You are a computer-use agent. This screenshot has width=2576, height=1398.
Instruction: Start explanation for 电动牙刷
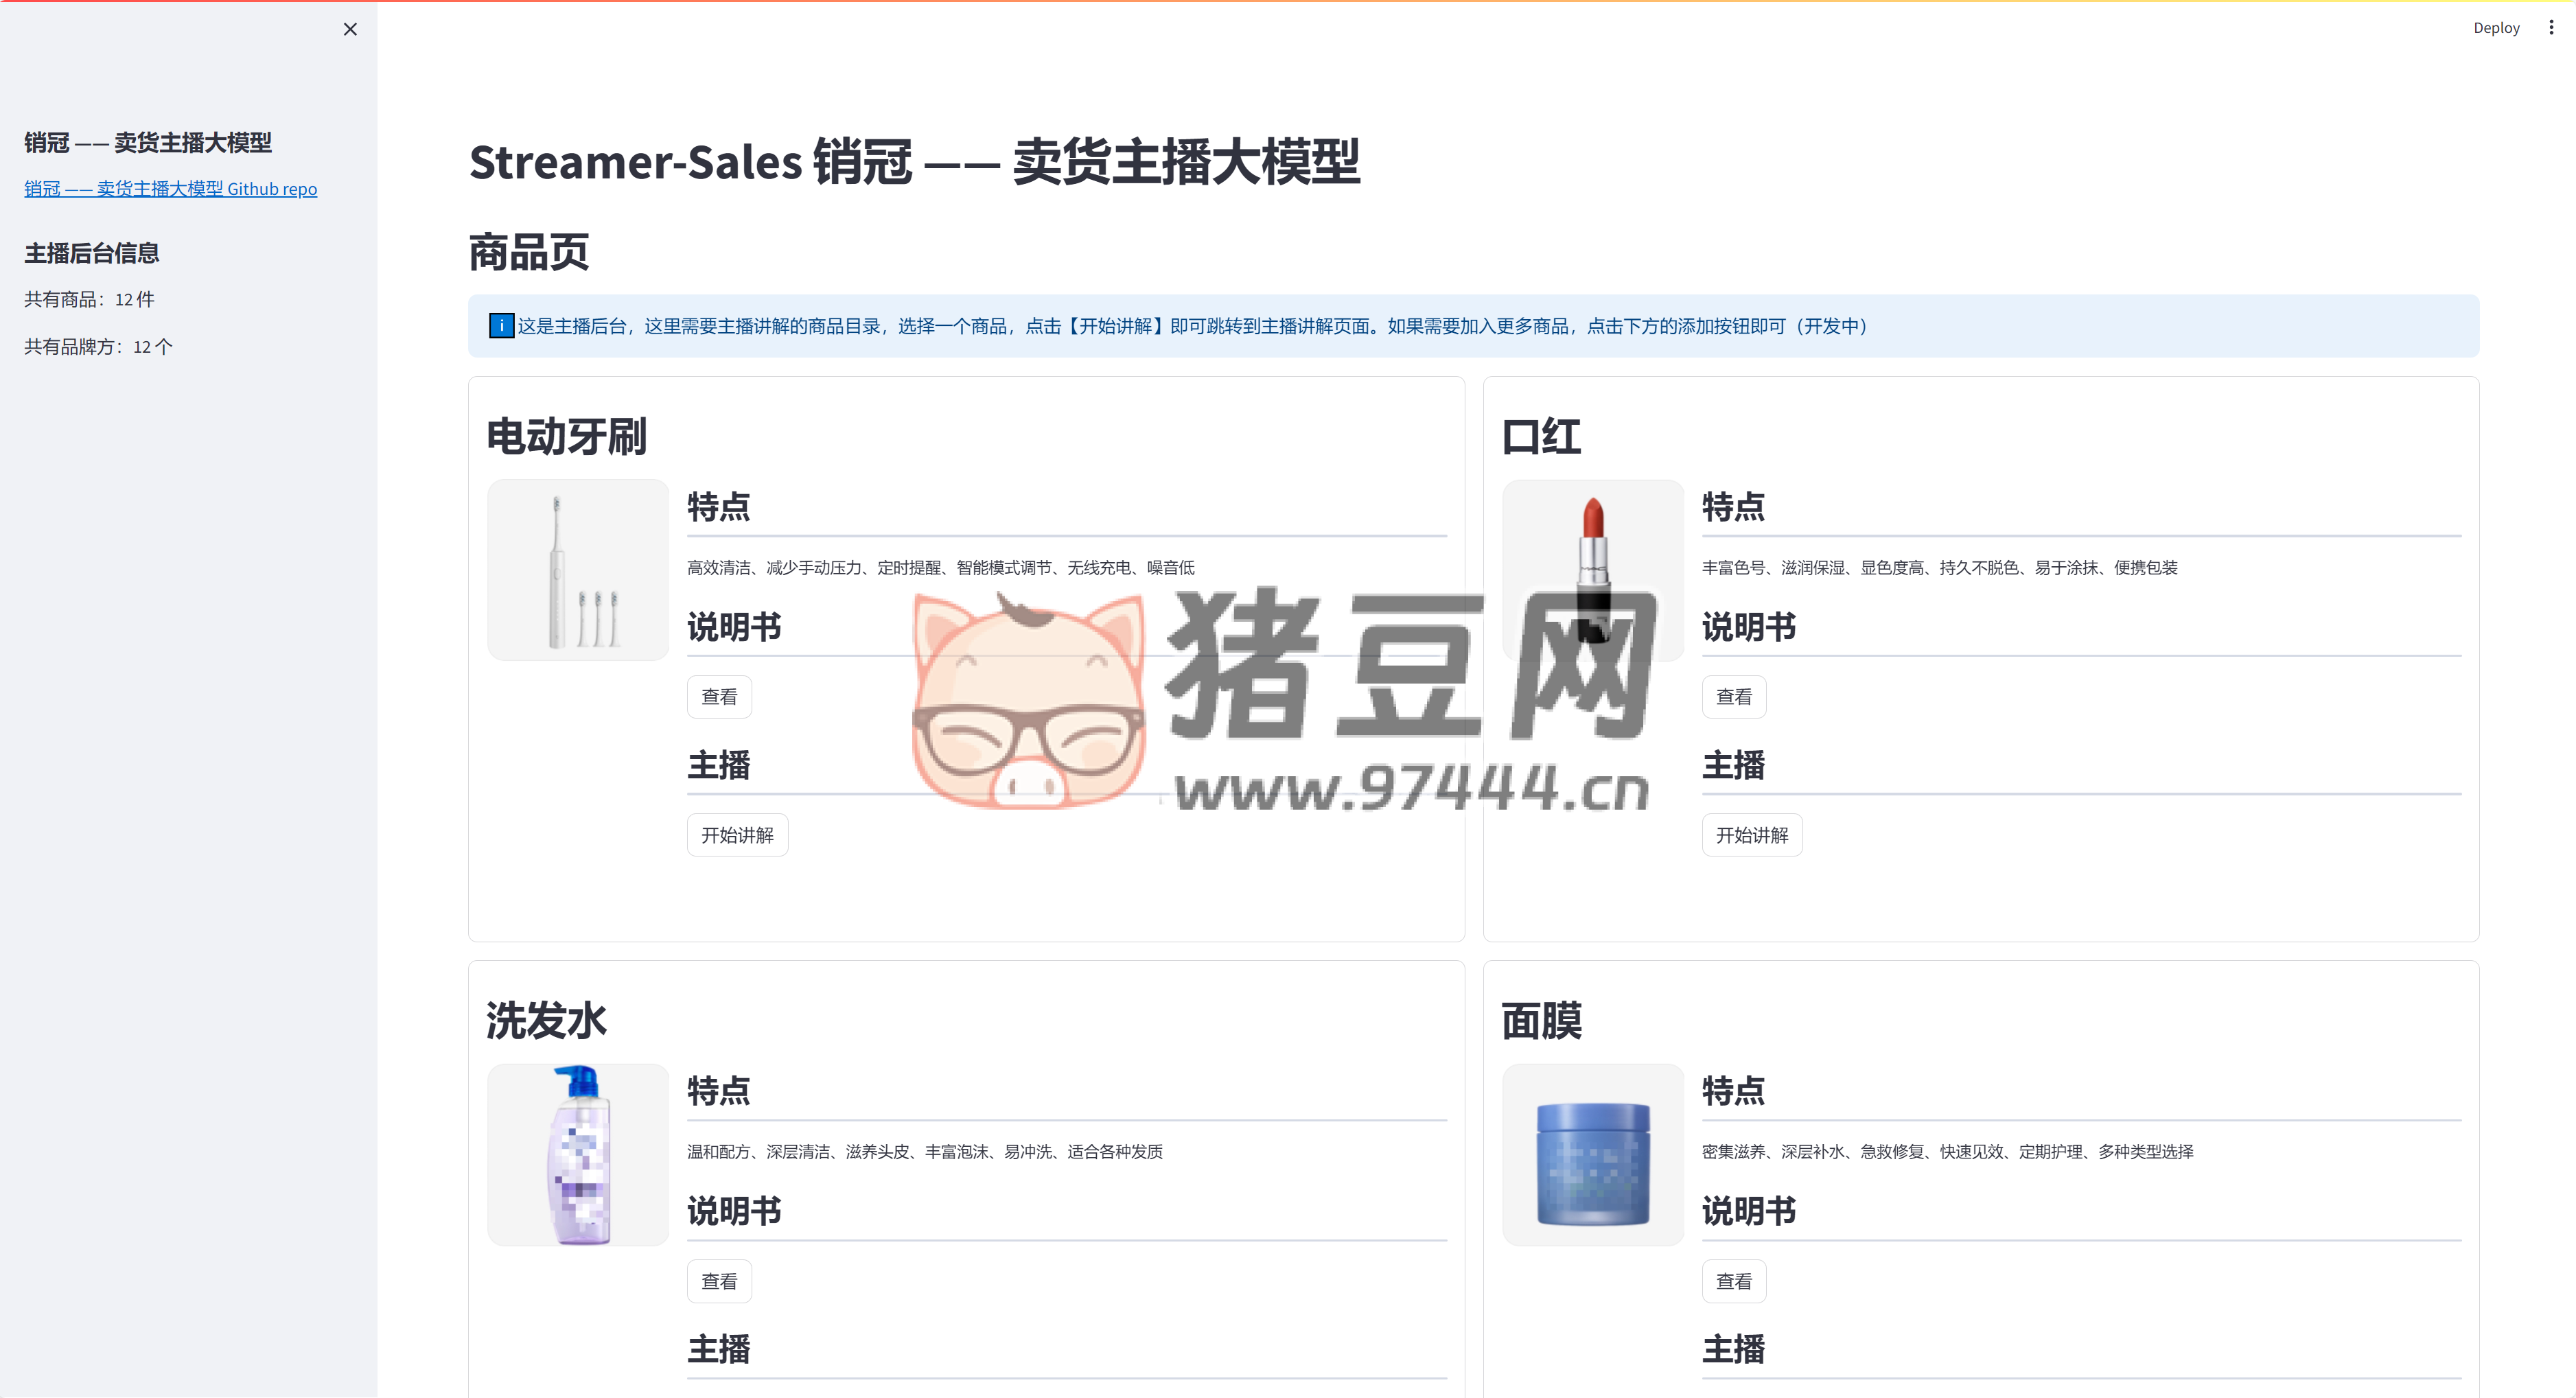[x=737, y=835]
